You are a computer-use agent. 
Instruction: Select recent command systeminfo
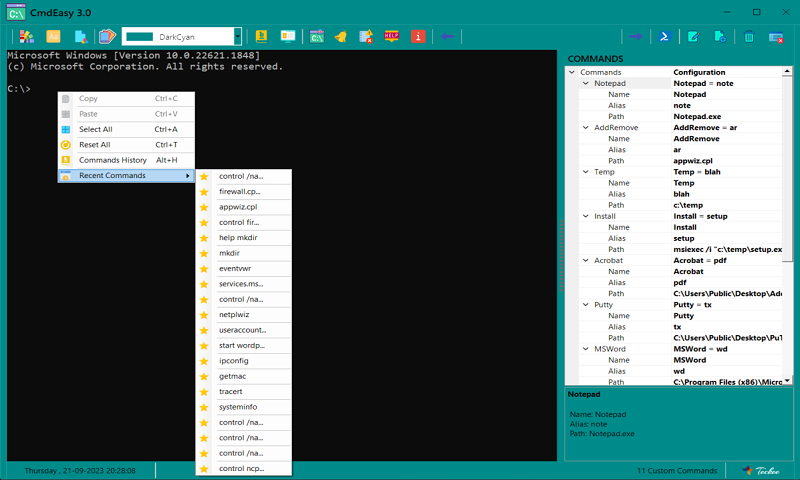(244, 407)
